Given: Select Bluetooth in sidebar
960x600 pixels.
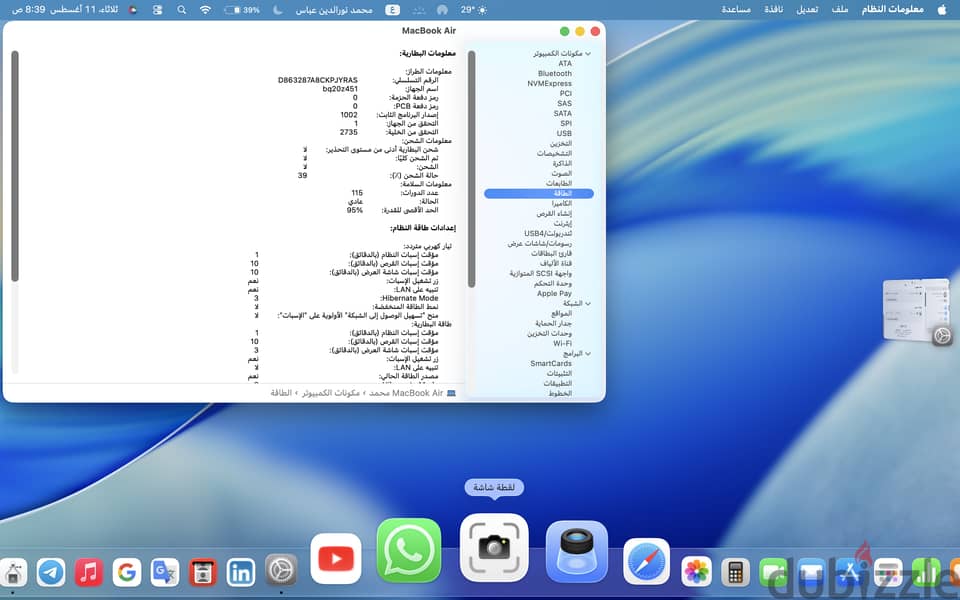Looking at the screenshot, I should pyautogui.click(x=555, y=73).
